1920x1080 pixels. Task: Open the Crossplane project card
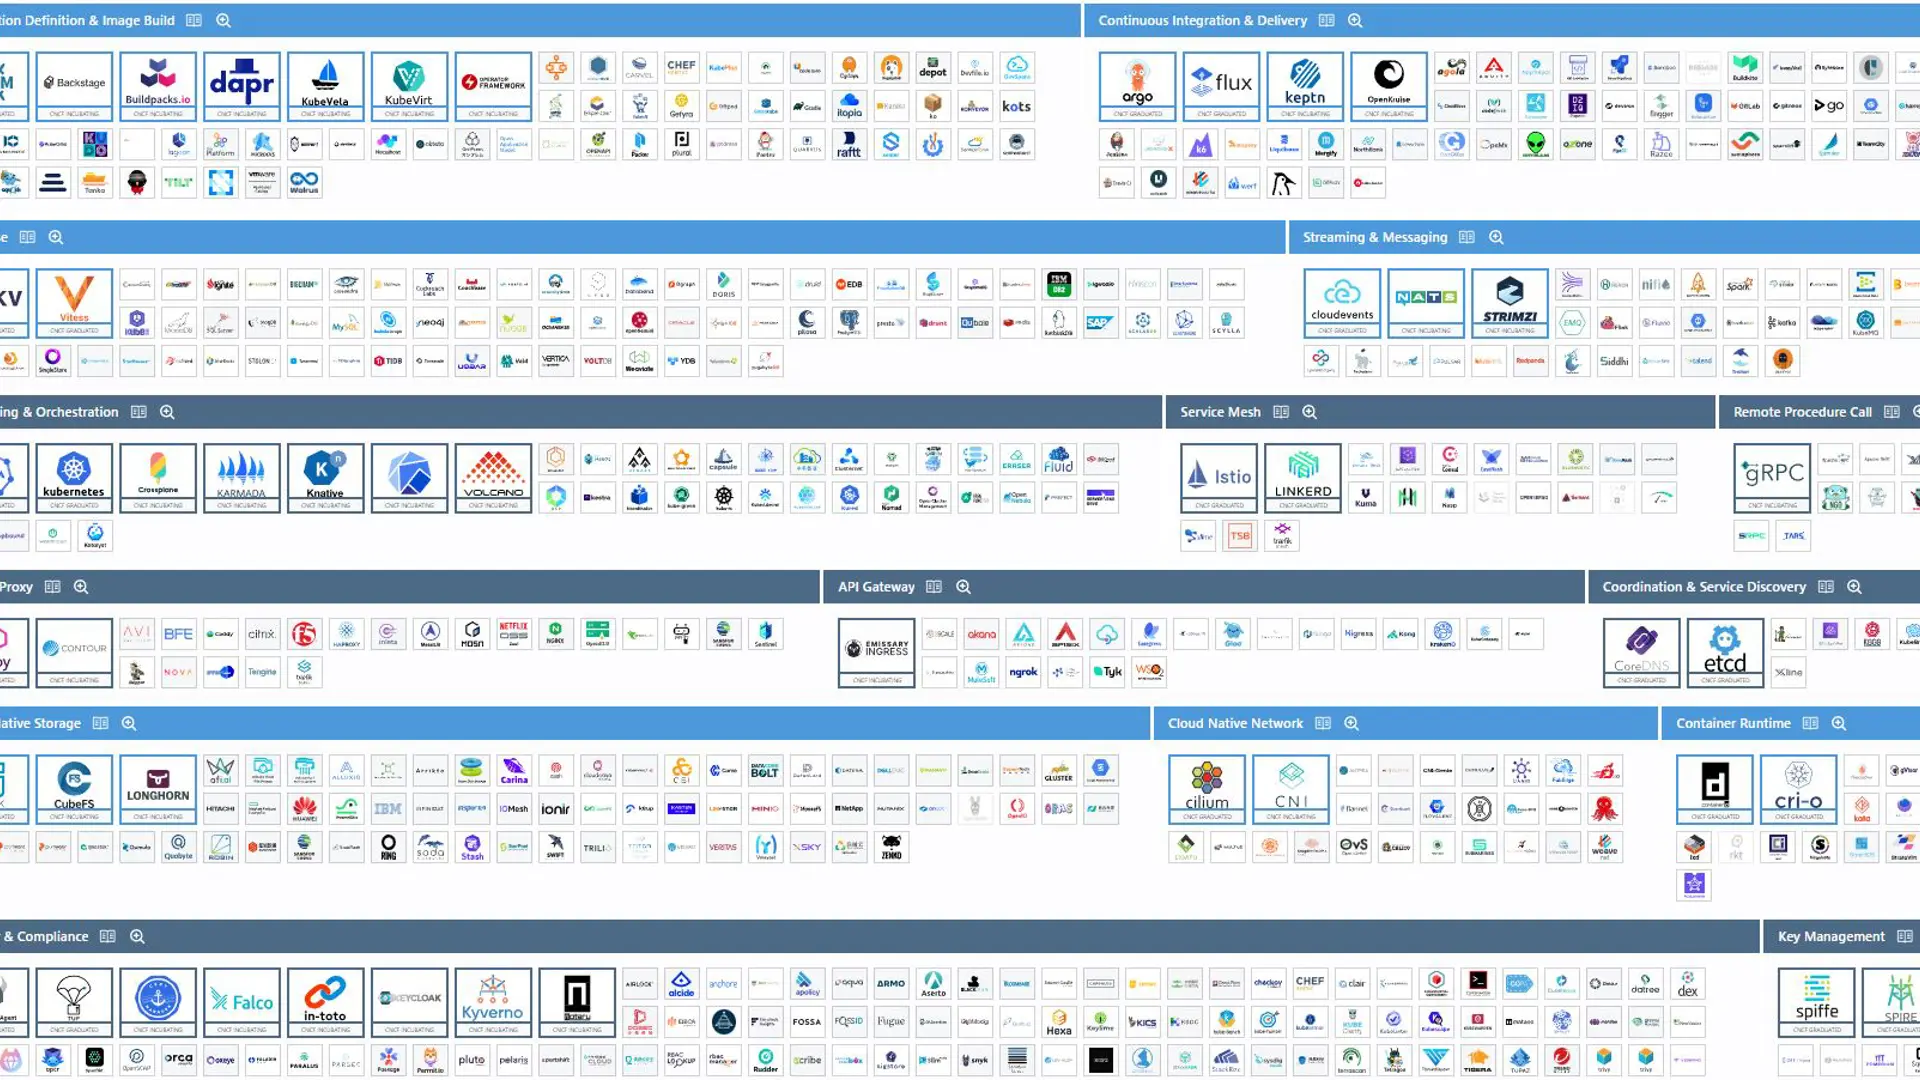(x=158, y=478)
